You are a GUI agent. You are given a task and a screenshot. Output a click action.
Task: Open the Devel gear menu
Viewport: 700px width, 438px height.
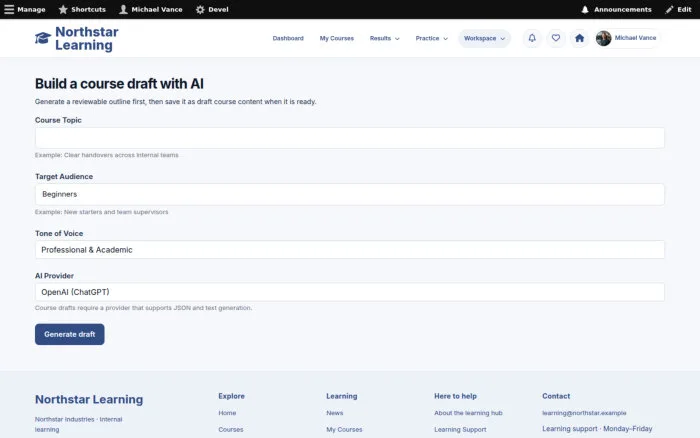[212, 9]
